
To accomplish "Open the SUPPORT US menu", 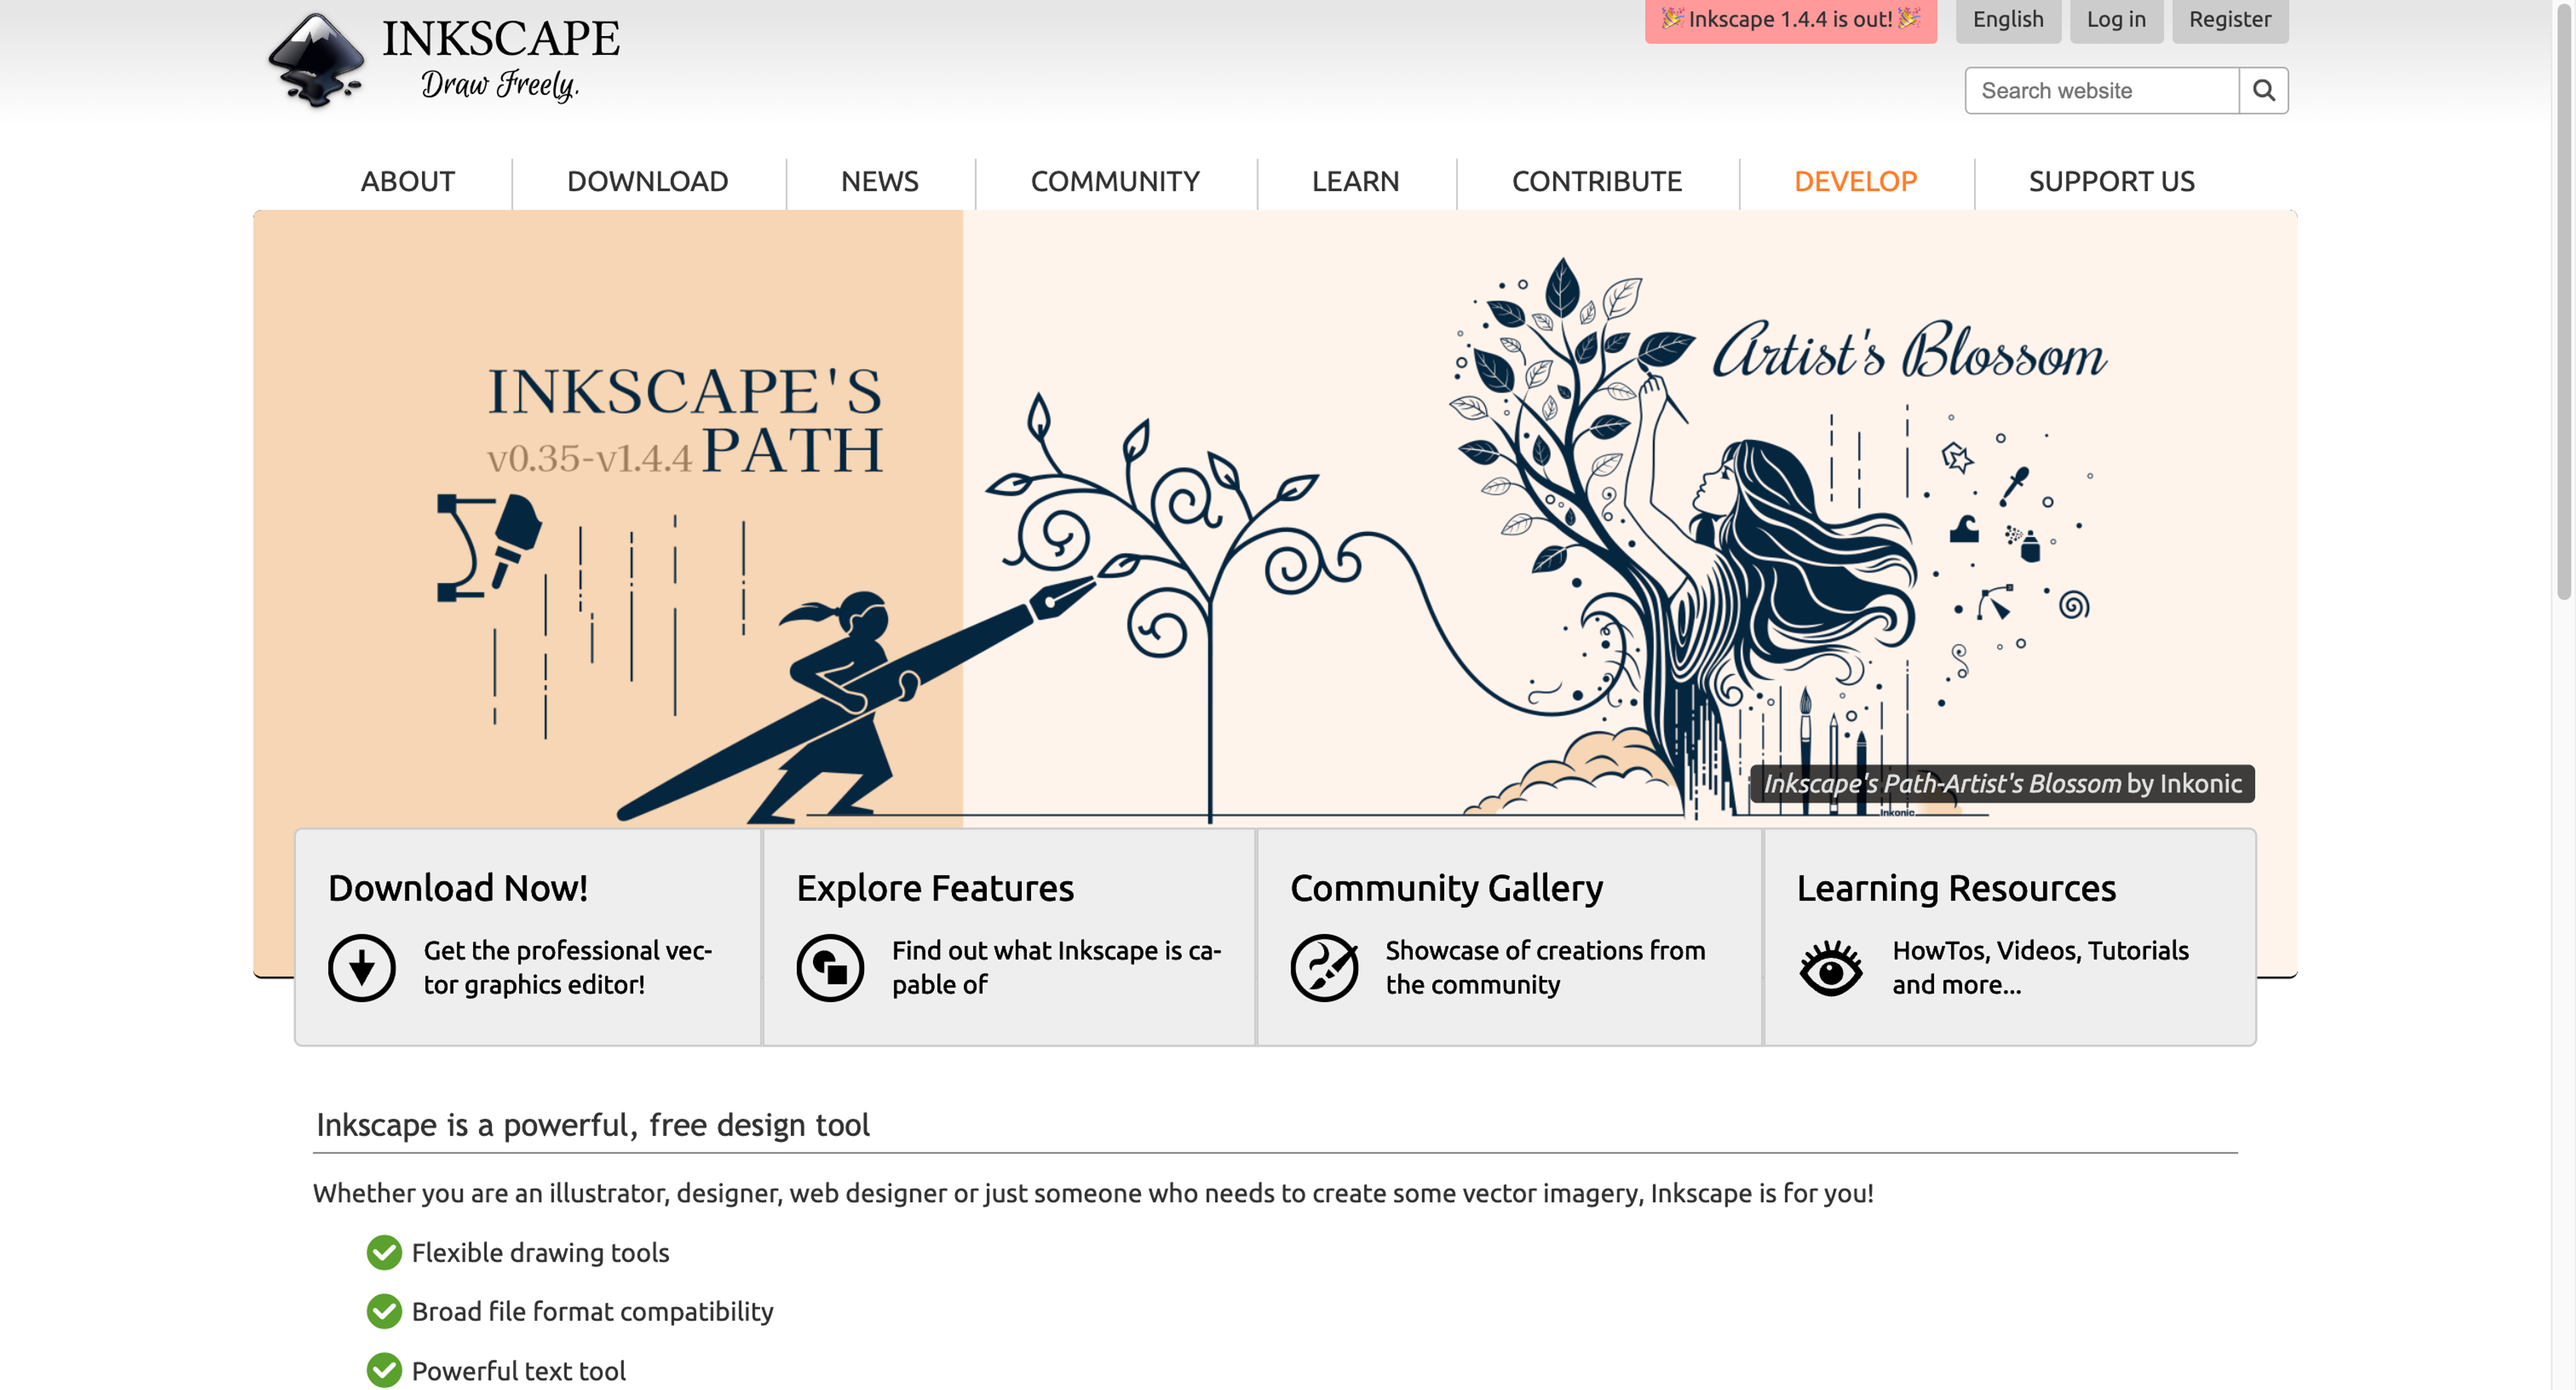I will tap(2111, 181).
